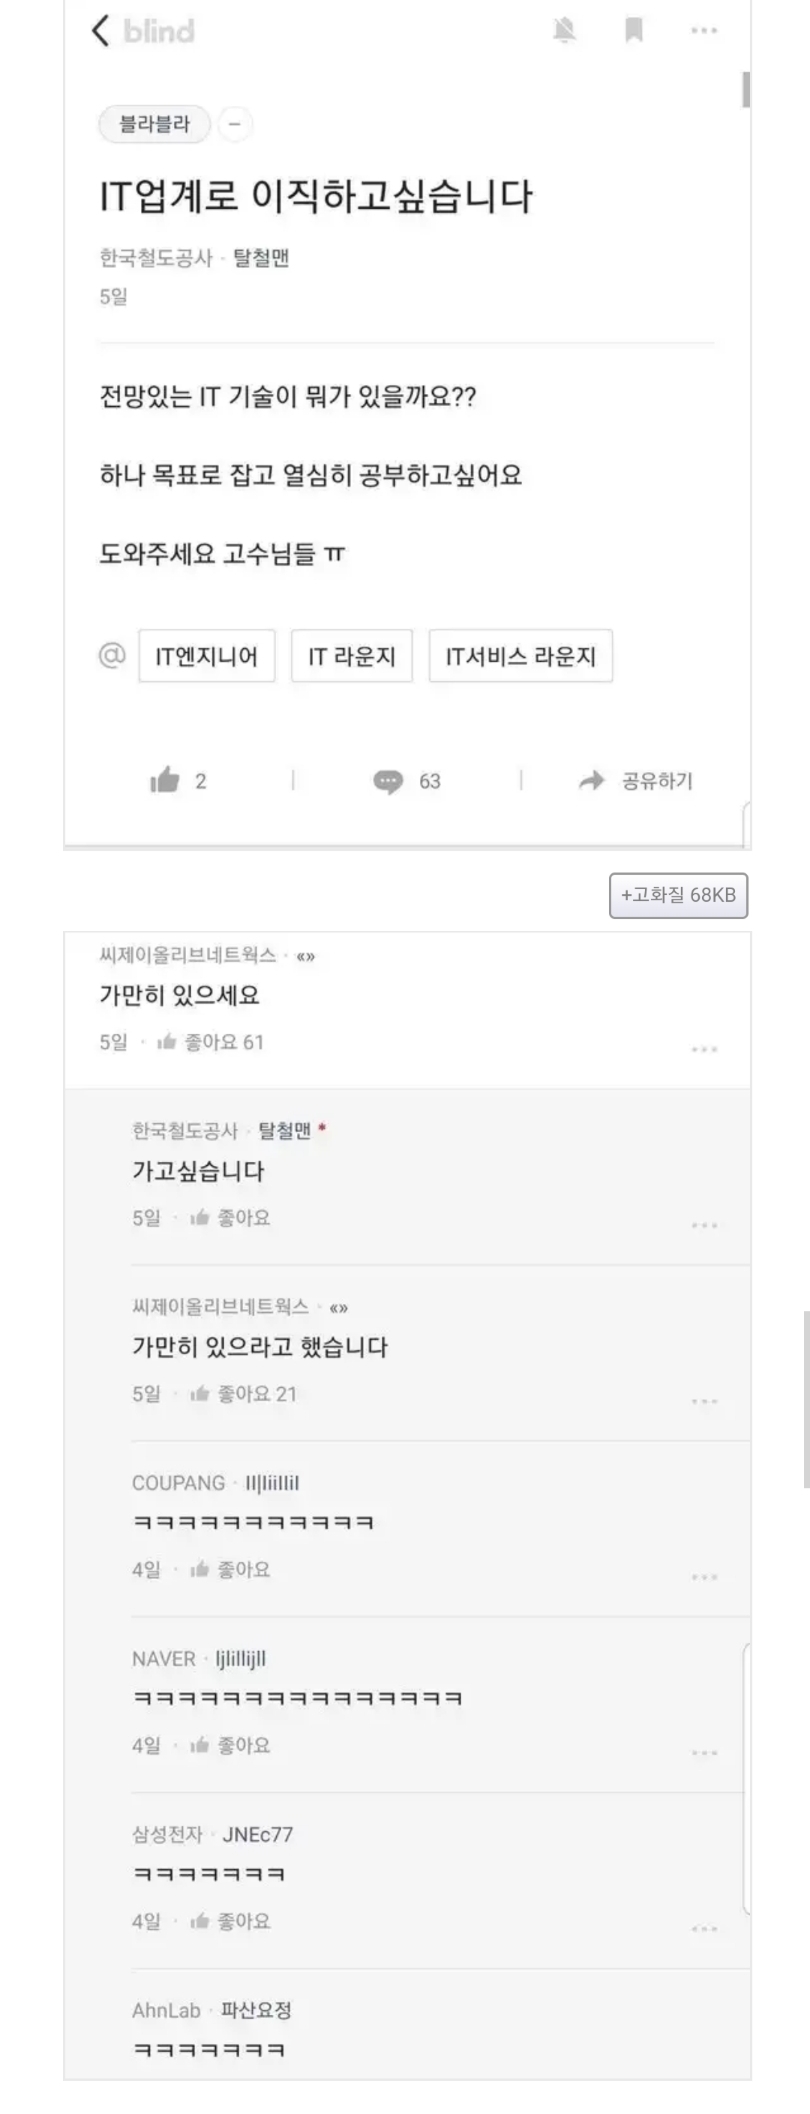Open the IT서비스 라운지 channel tag
The width and height of the screenshot is (810, 2114).
(520, 657)
